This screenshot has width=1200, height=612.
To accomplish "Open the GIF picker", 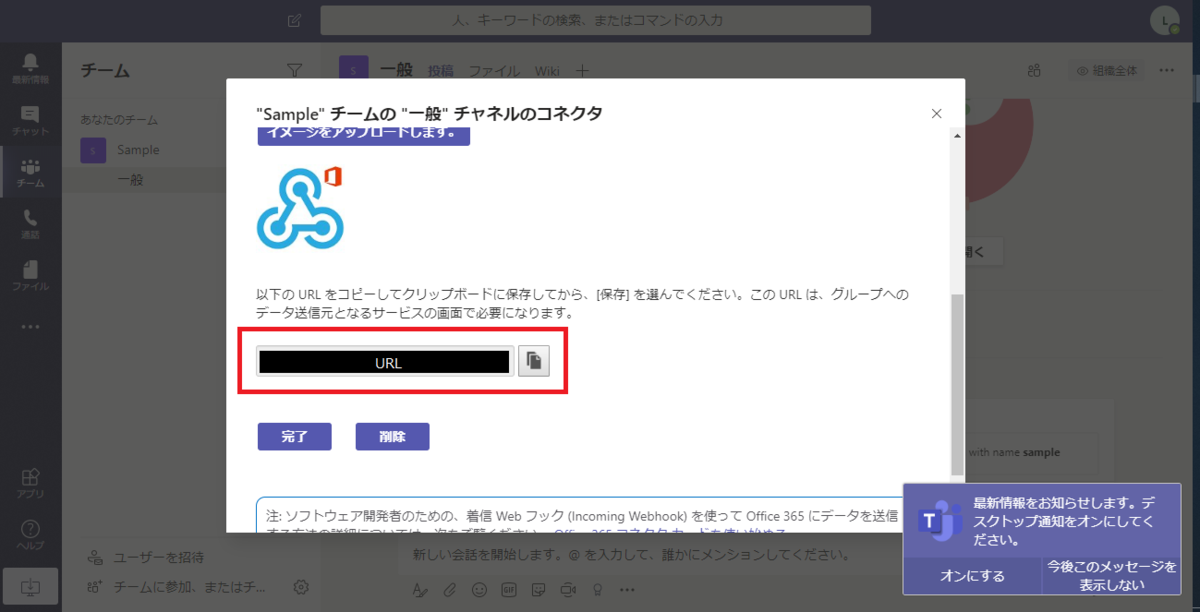I will click(x=510, y=589).
